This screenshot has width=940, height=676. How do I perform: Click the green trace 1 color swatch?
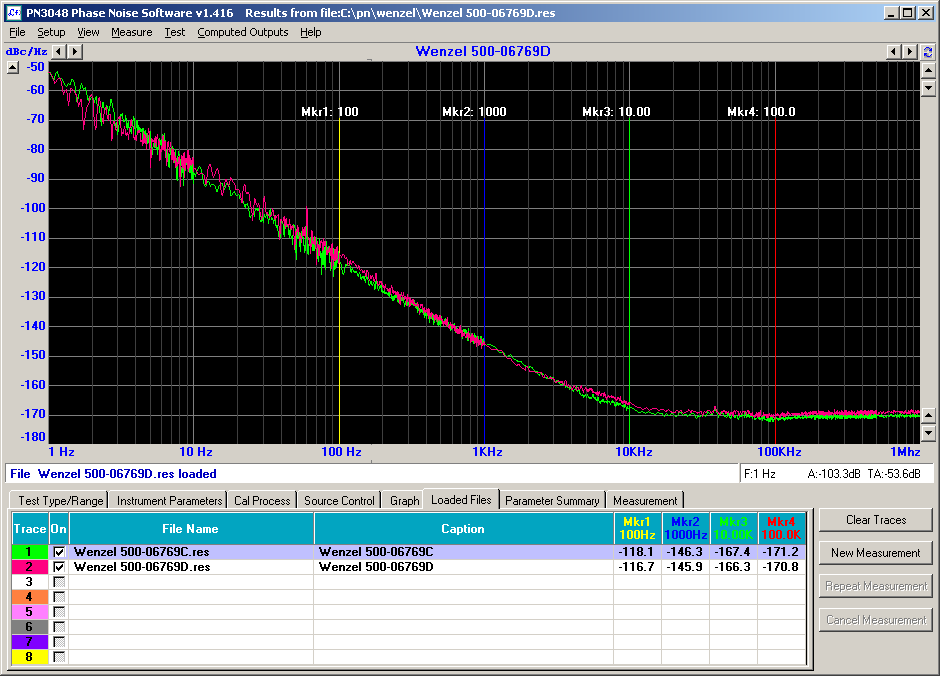pyautogui.click(x=29, y=552)
